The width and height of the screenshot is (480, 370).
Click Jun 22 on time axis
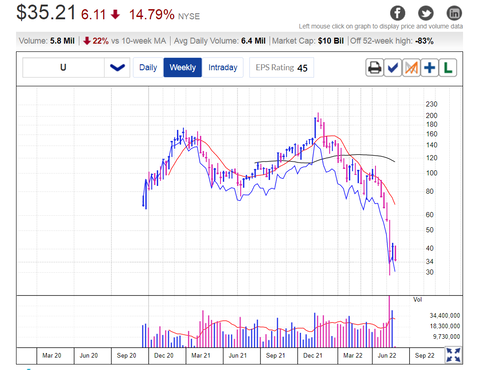[387, 356]
